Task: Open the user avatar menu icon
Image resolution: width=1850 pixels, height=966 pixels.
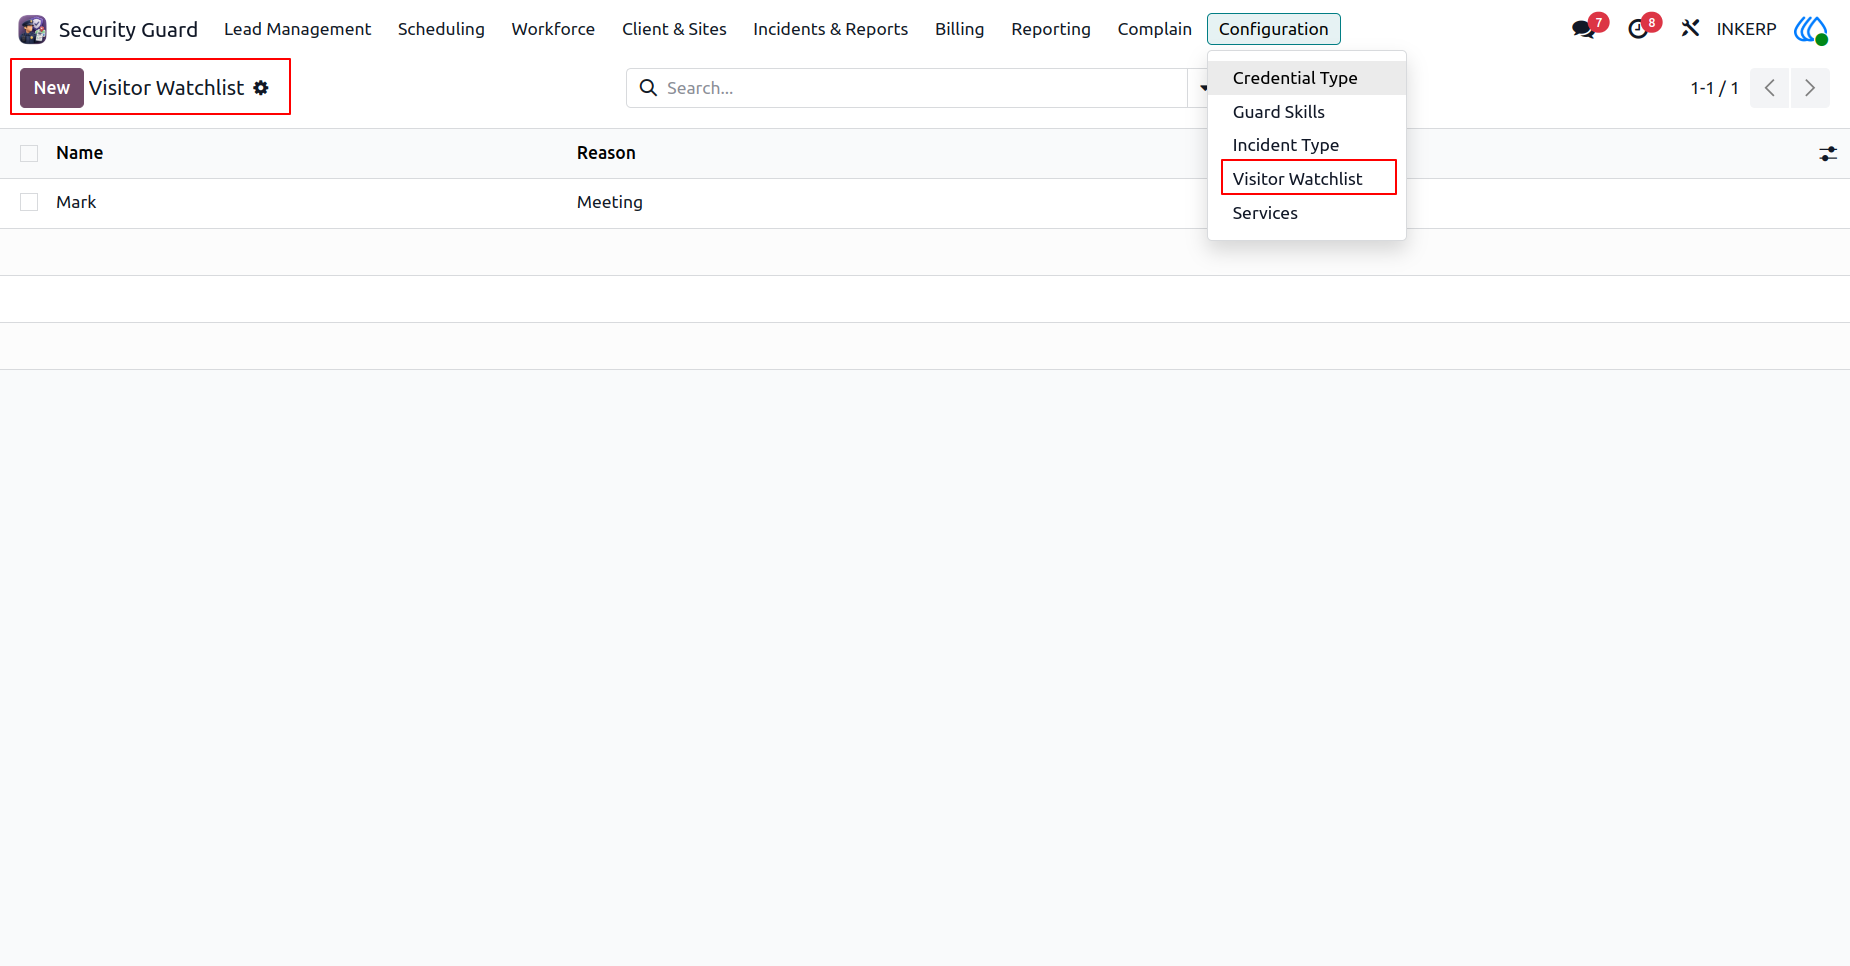Action: click(1811, 29)
